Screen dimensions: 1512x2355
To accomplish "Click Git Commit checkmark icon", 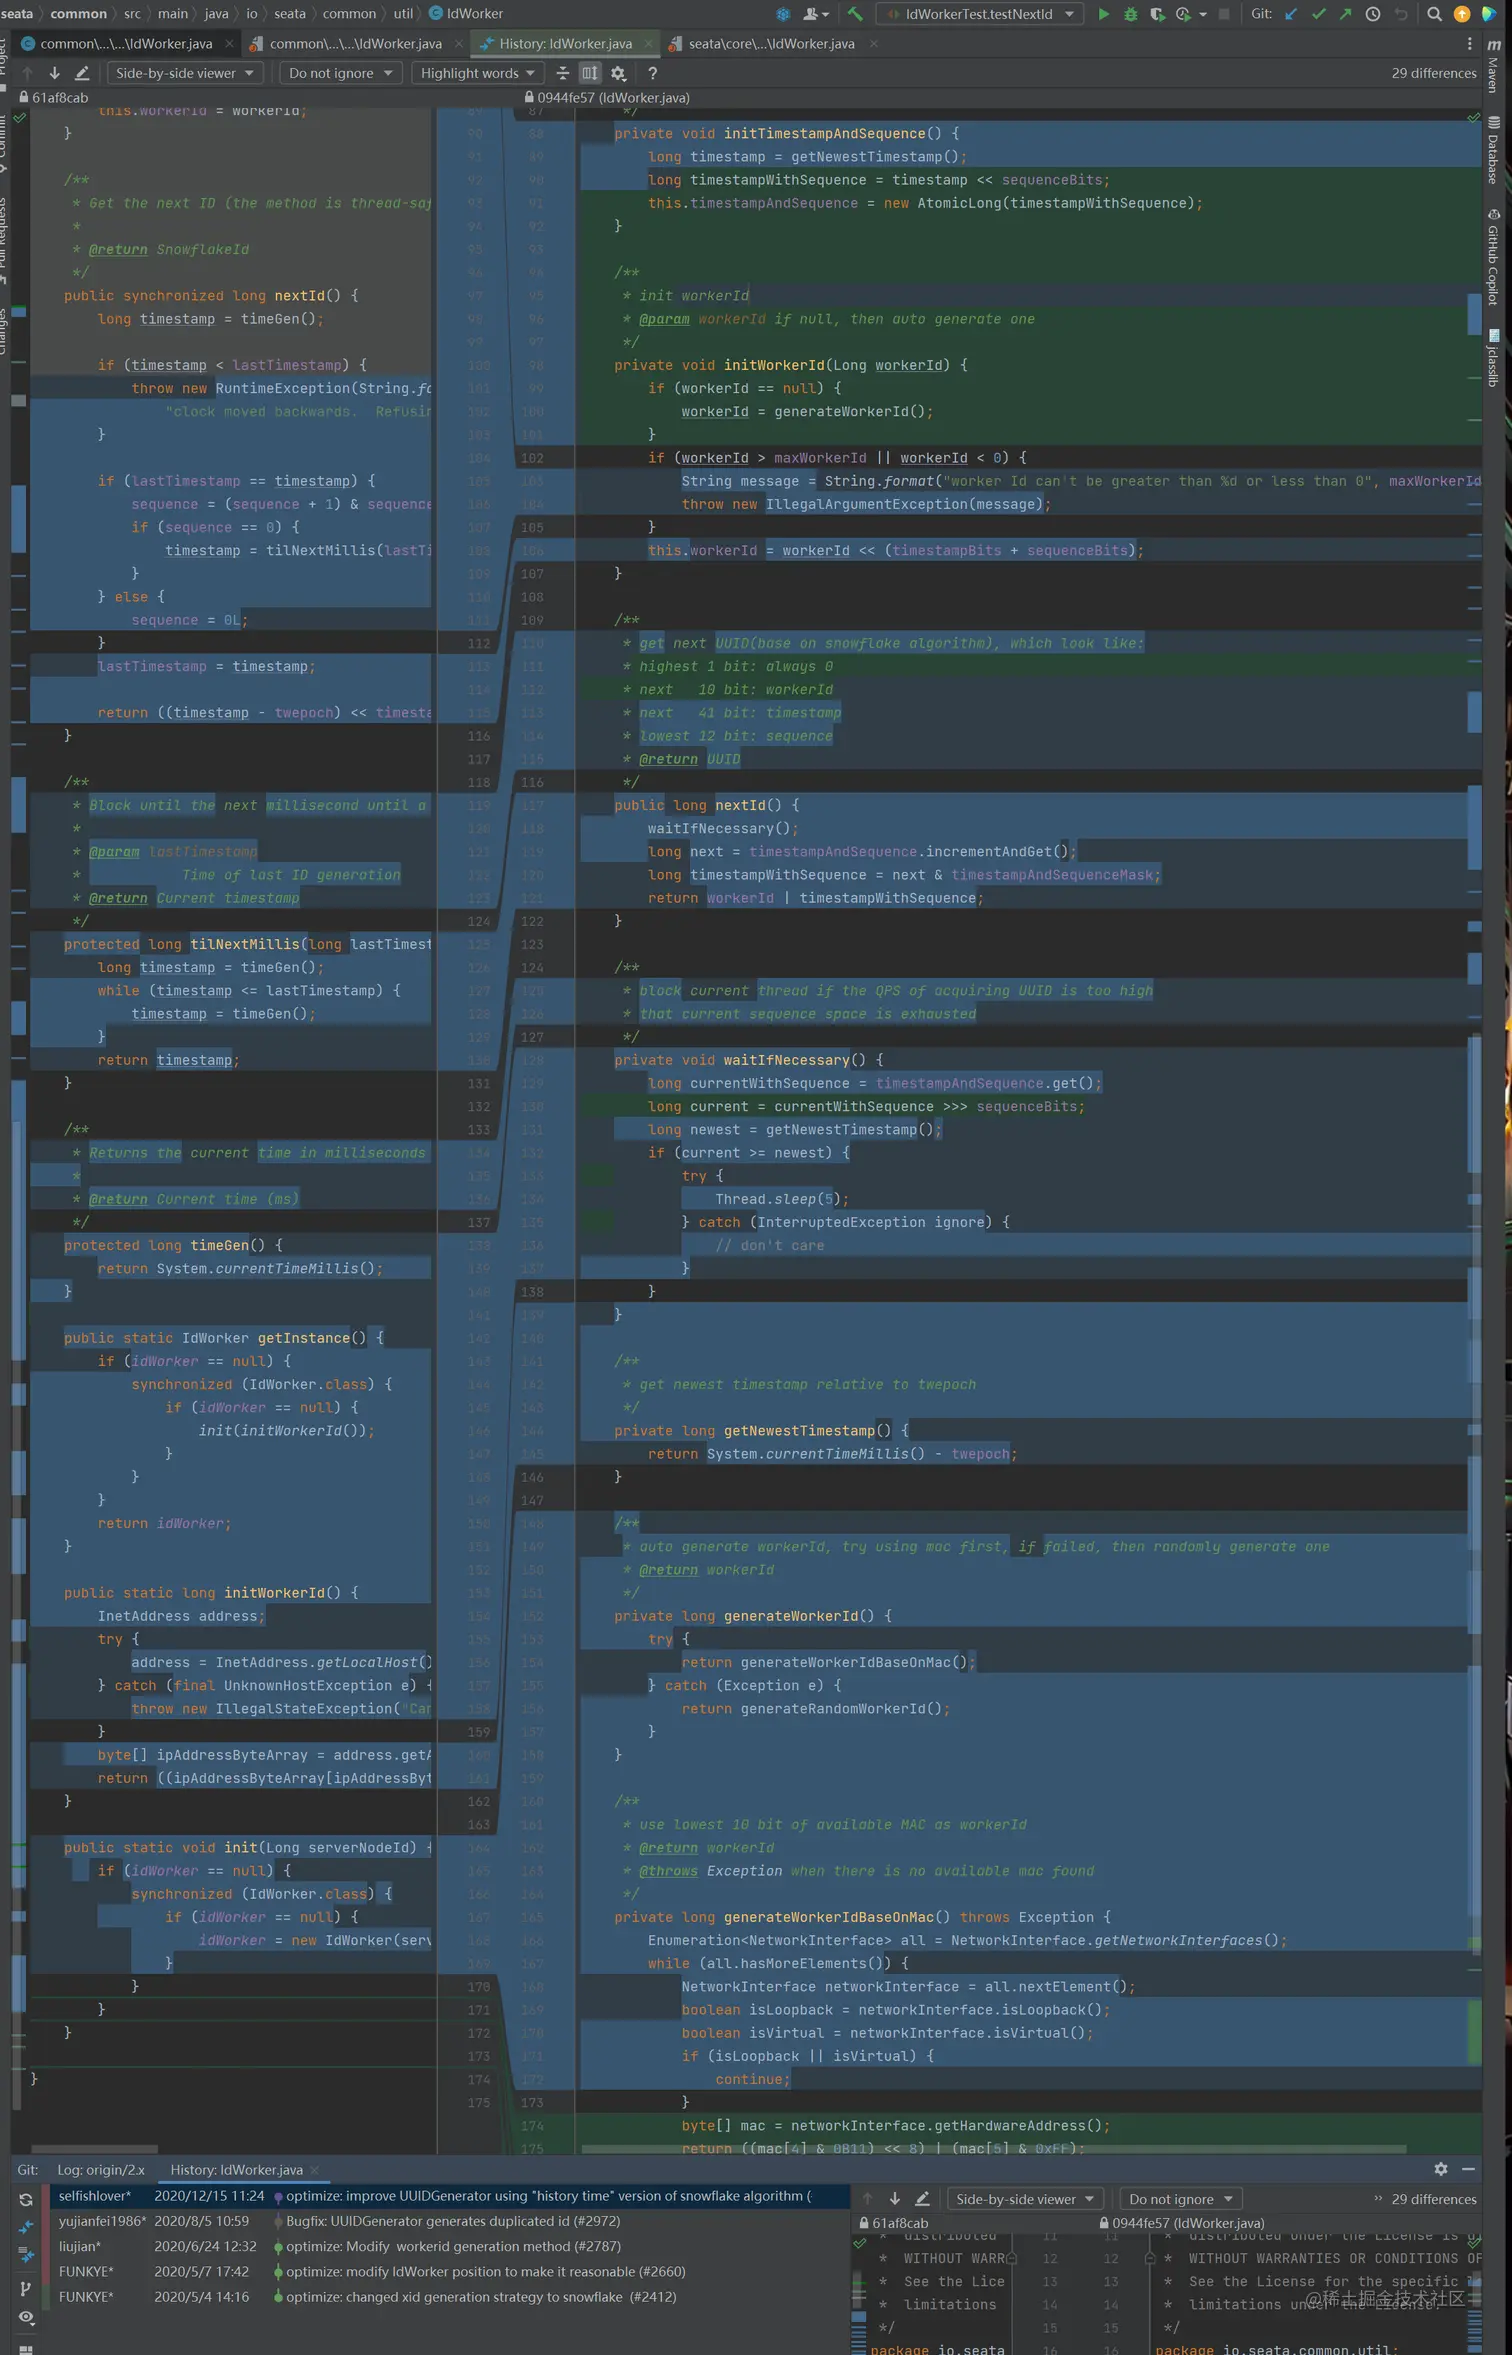I will click(1318, 14).
